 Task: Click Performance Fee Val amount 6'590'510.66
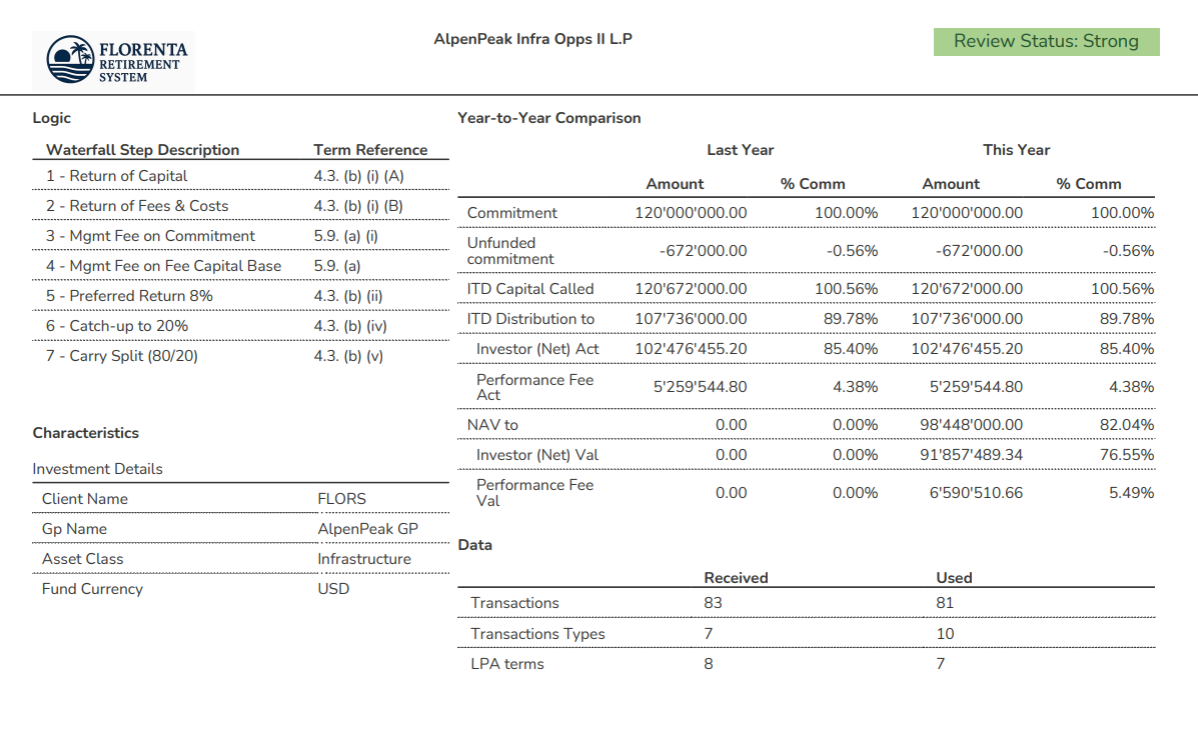coord(976,493)
